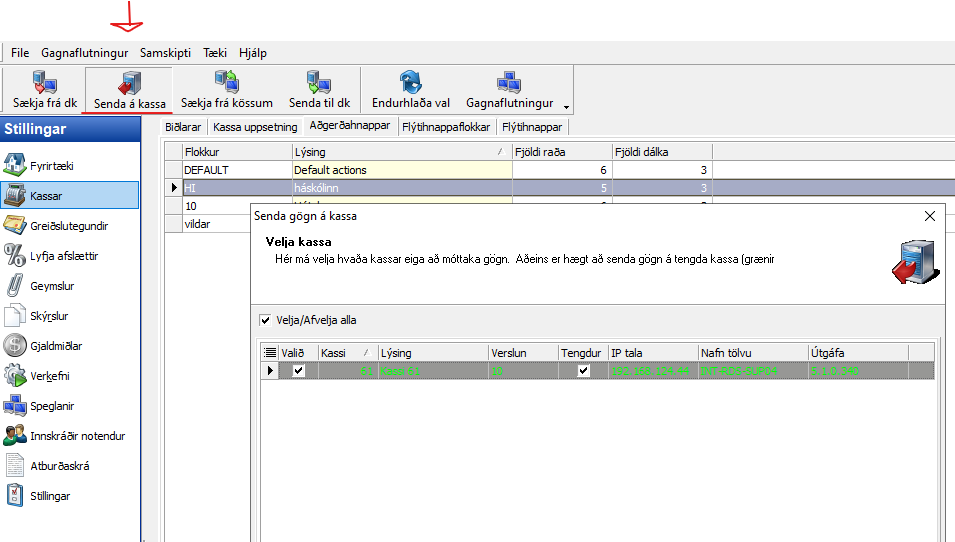Open the column chooser in grid header
The image size is (955, 542).
click(269, 353)
